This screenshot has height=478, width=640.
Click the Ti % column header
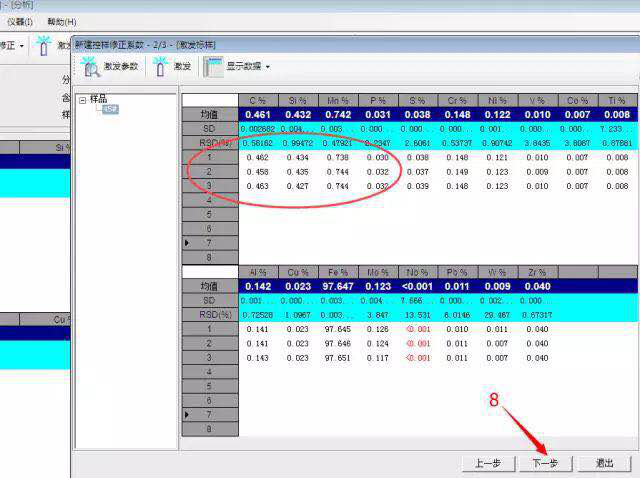(x=617, y=100)
